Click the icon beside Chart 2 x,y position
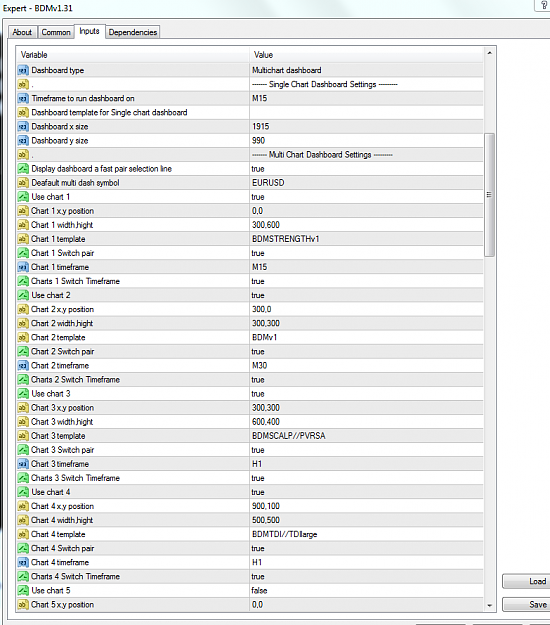The height and width of the screenshot is (625, 550). (x=23, y=309)
